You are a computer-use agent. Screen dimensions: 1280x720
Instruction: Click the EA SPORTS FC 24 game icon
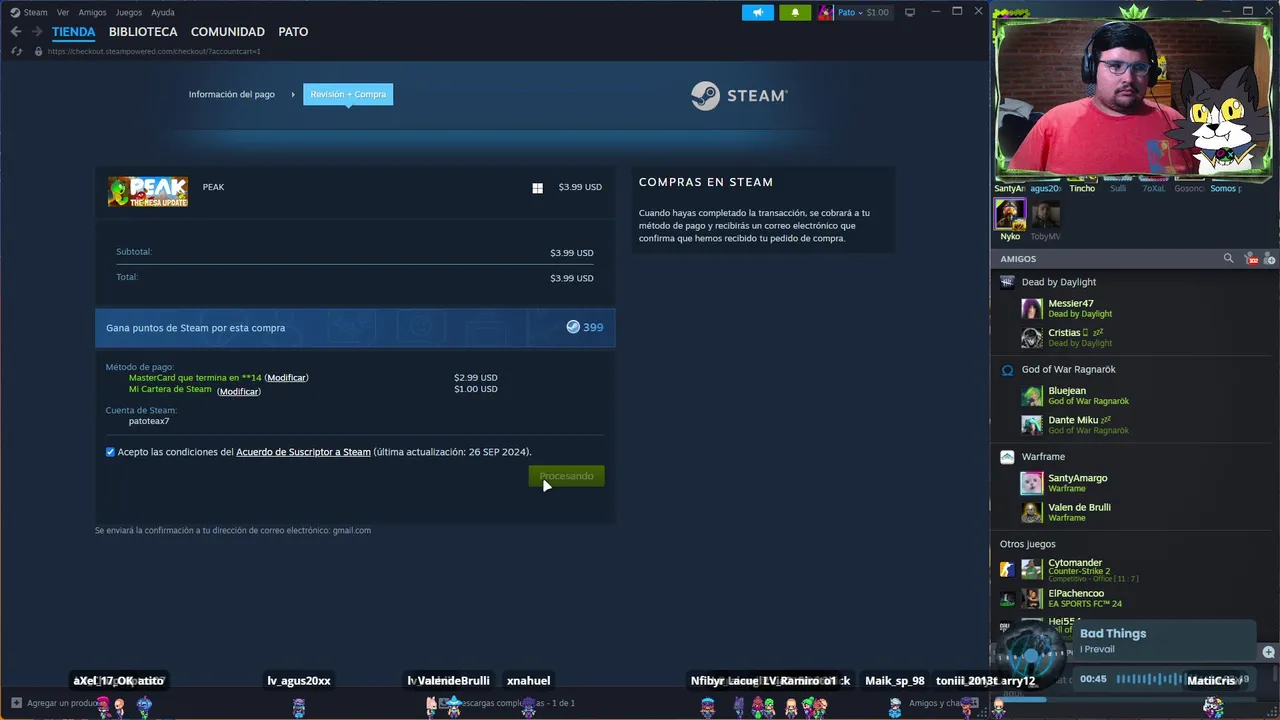pos(1006,598)
